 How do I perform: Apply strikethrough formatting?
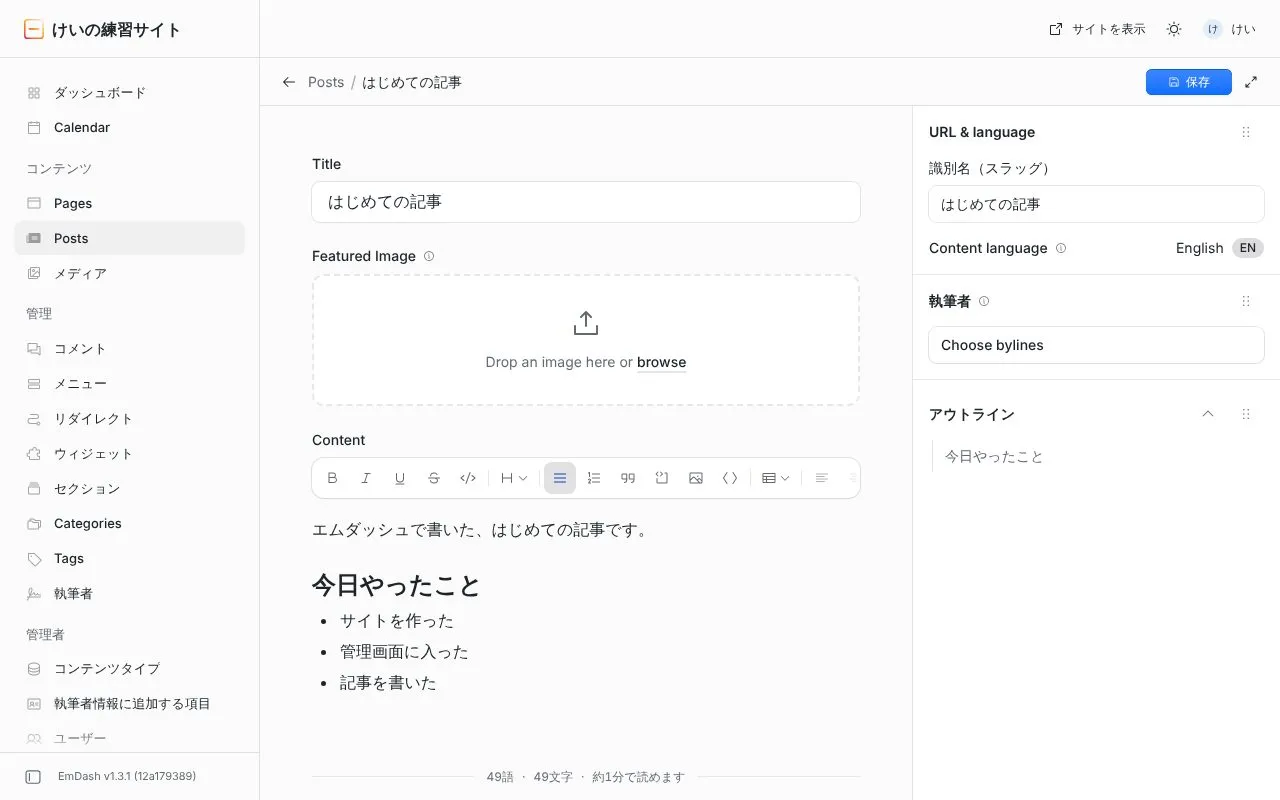[434, 478]
